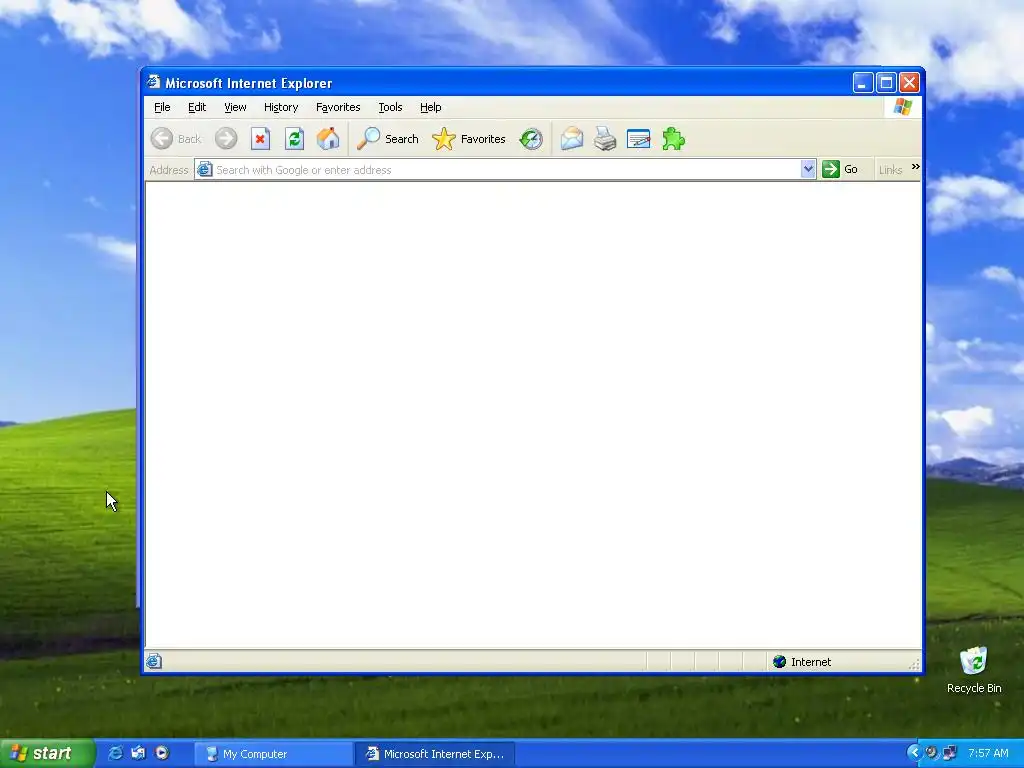Viewport: 1024px width, 768px height.
Task: Click Microsoft Internet Explorer taskbar button
Action: (x=436, y=754)
